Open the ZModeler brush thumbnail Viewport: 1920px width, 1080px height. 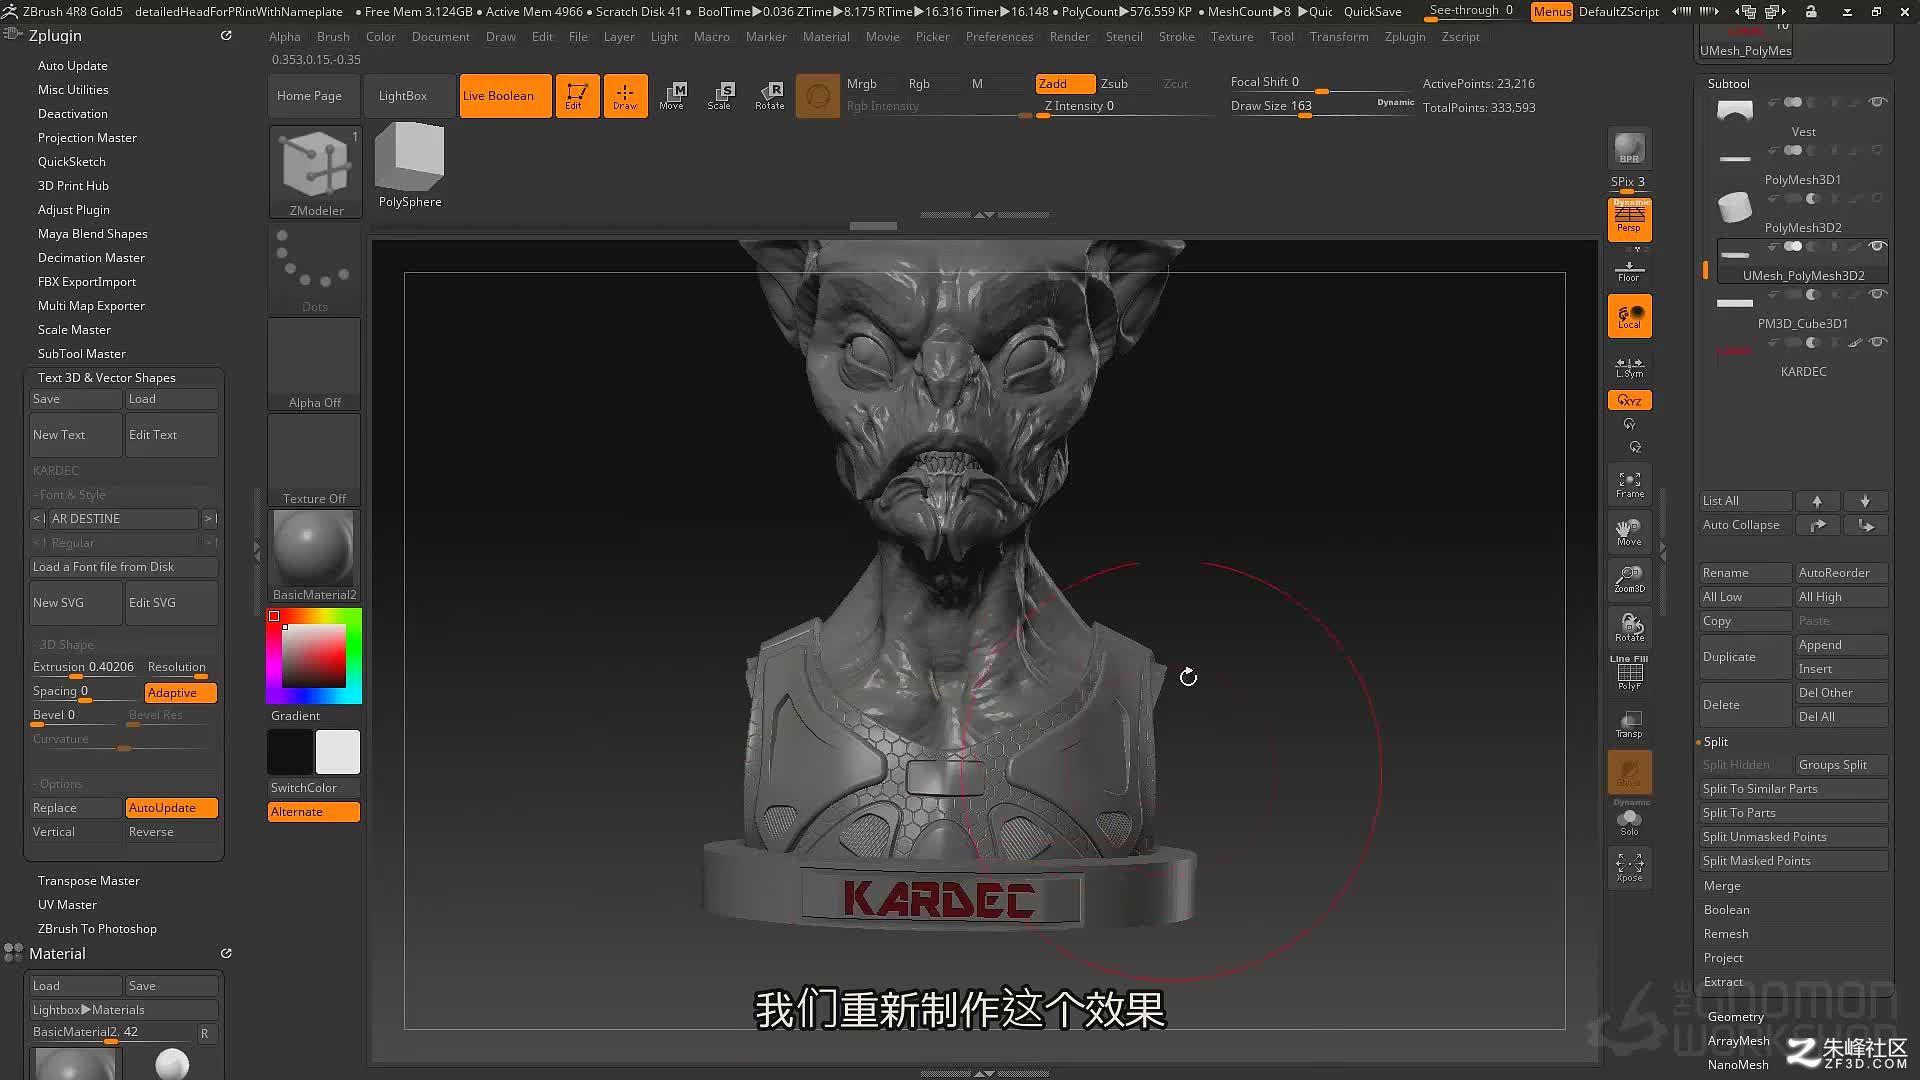pos(315,172)
